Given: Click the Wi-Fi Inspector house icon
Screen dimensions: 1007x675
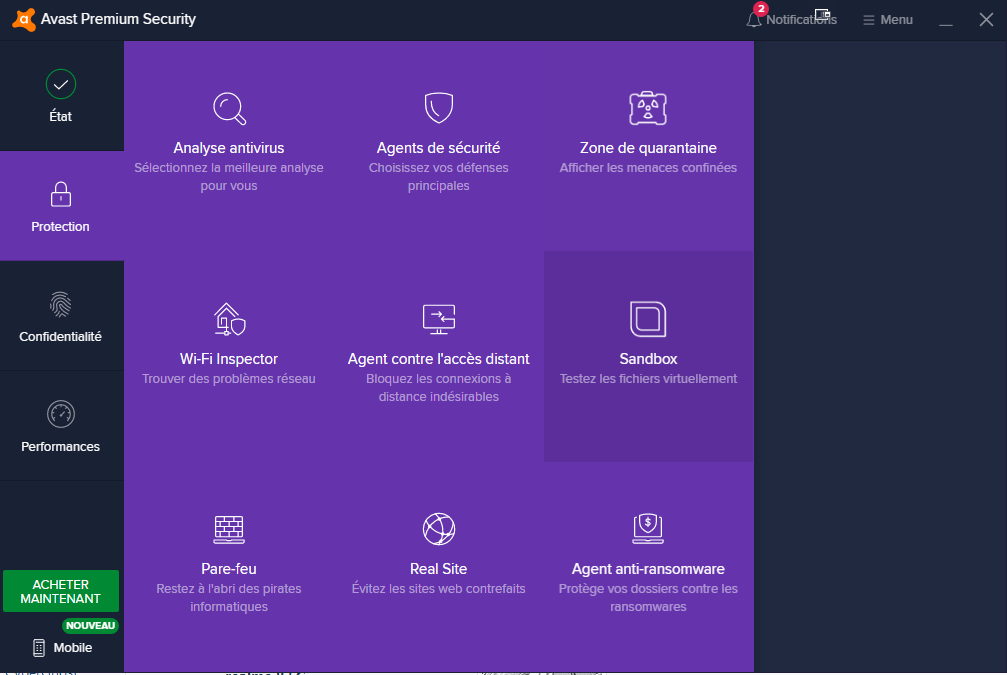Looking at the screenshot, I should click(229, 319).
